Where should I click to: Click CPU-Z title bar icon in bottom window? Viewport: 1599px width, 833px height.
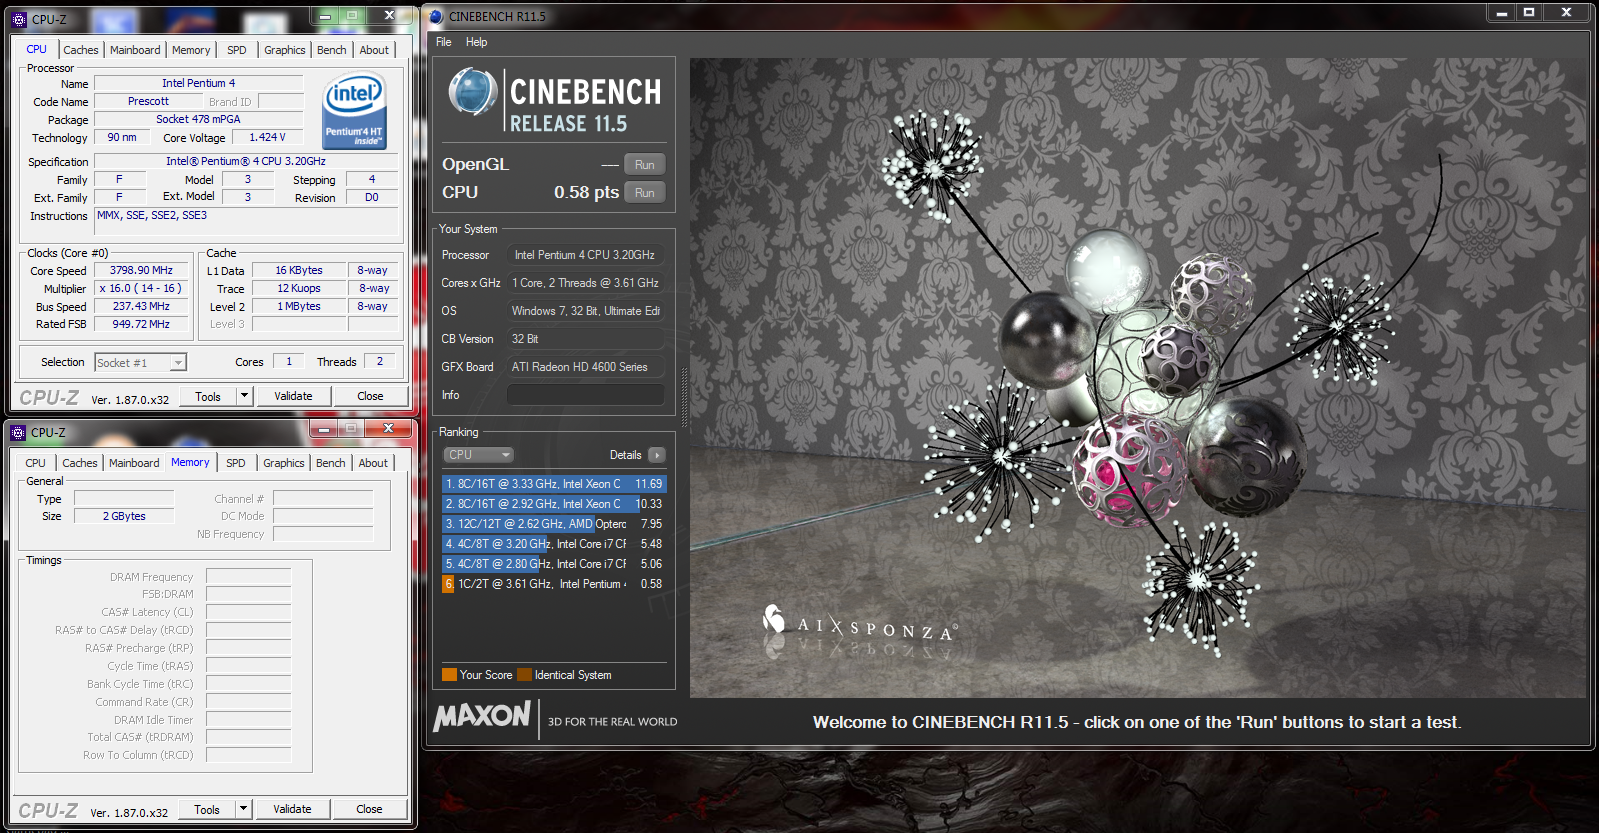tap(18, 433)
